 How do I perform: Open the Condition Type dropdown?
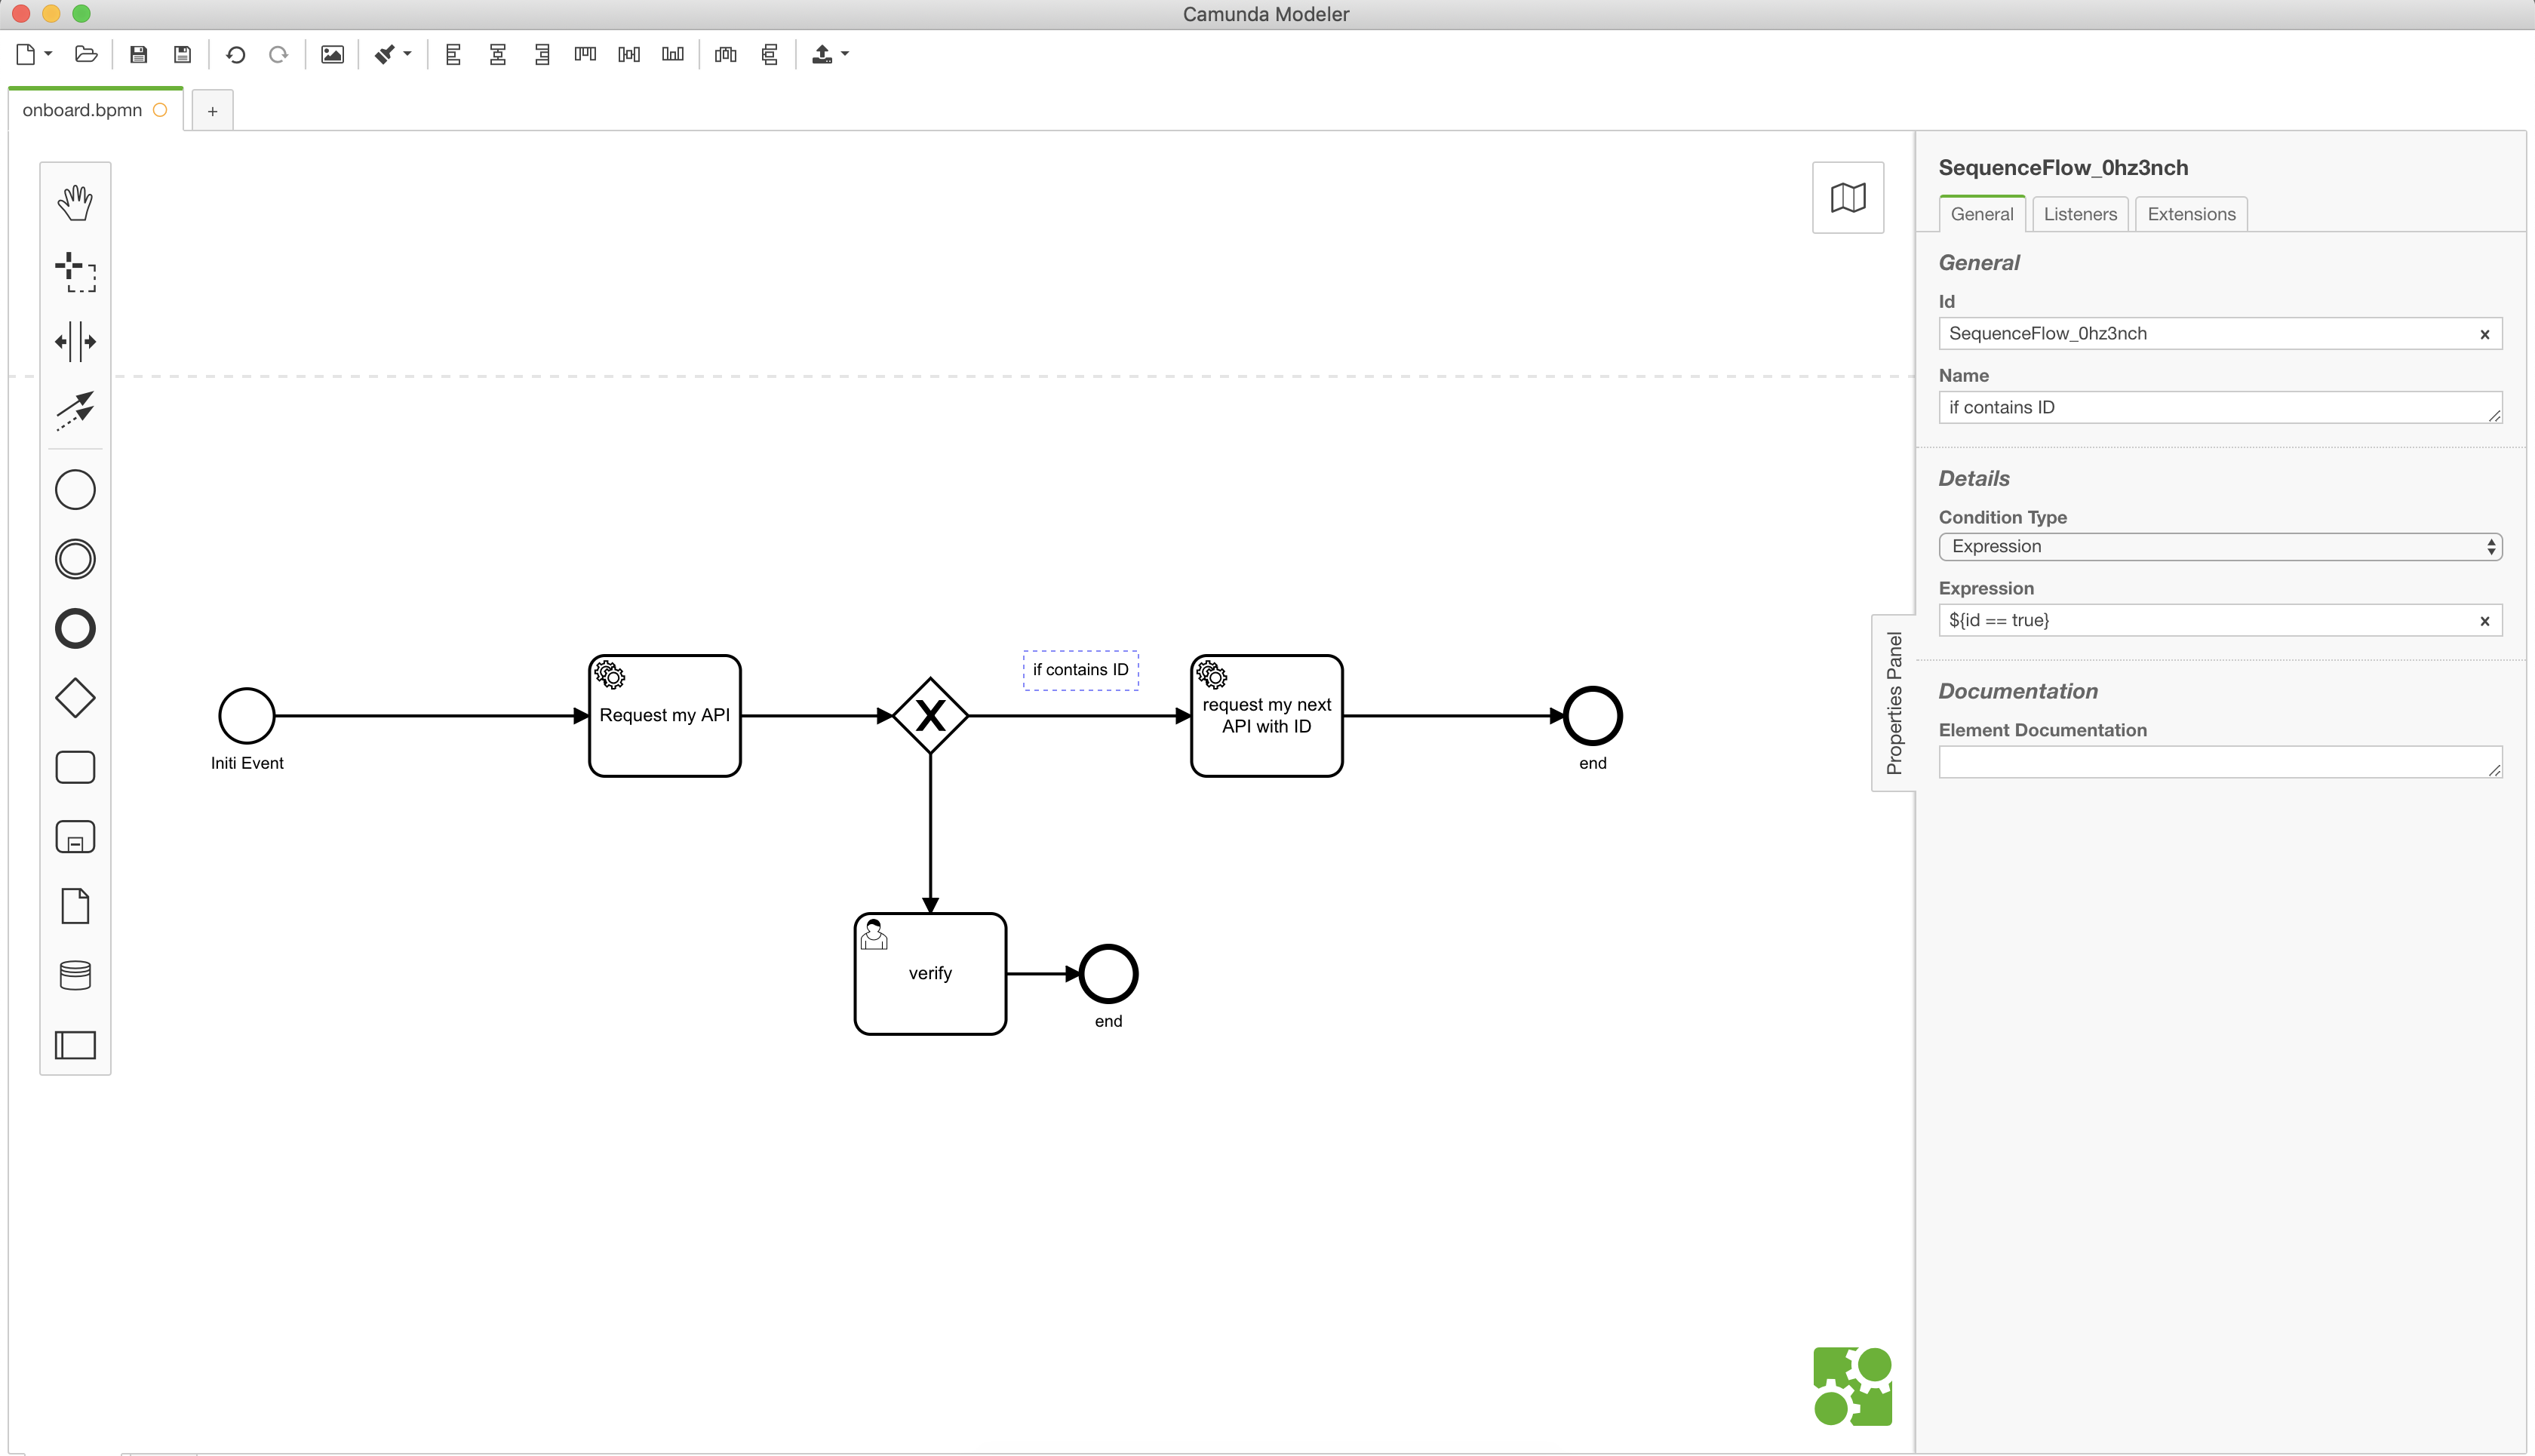[2219, 547]
